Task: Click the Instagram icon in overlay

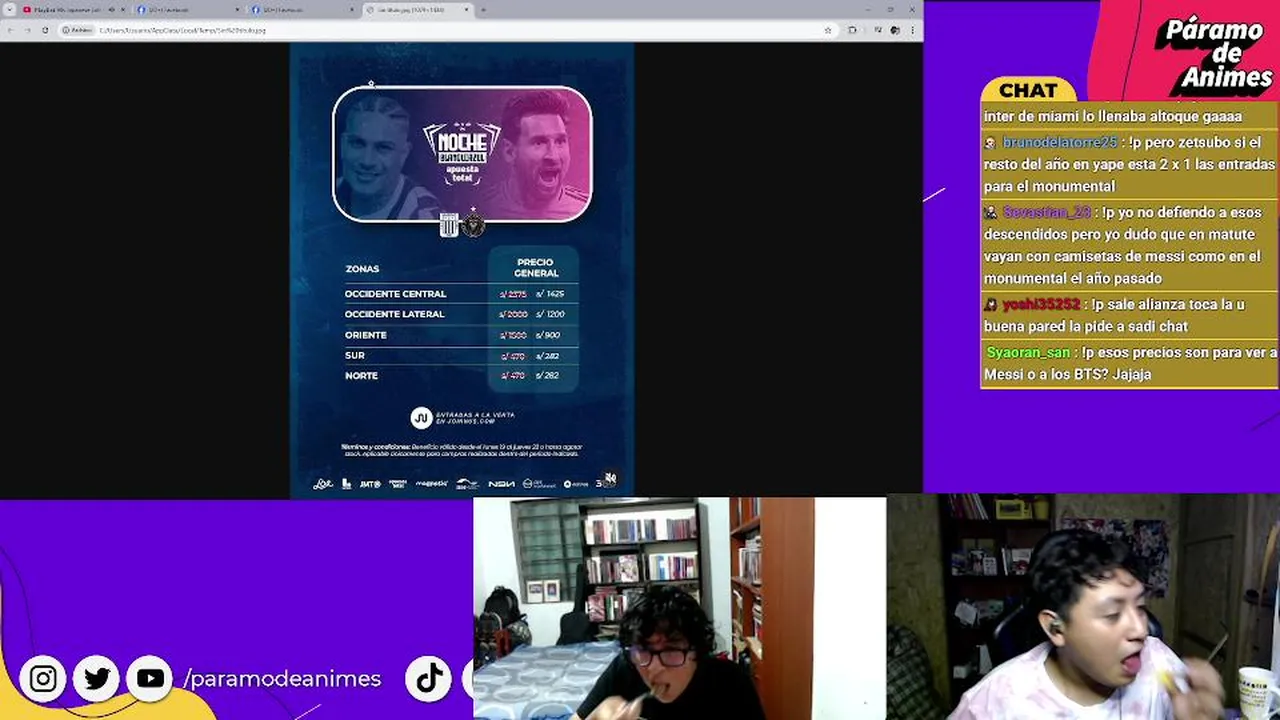Action: [43, 679]
